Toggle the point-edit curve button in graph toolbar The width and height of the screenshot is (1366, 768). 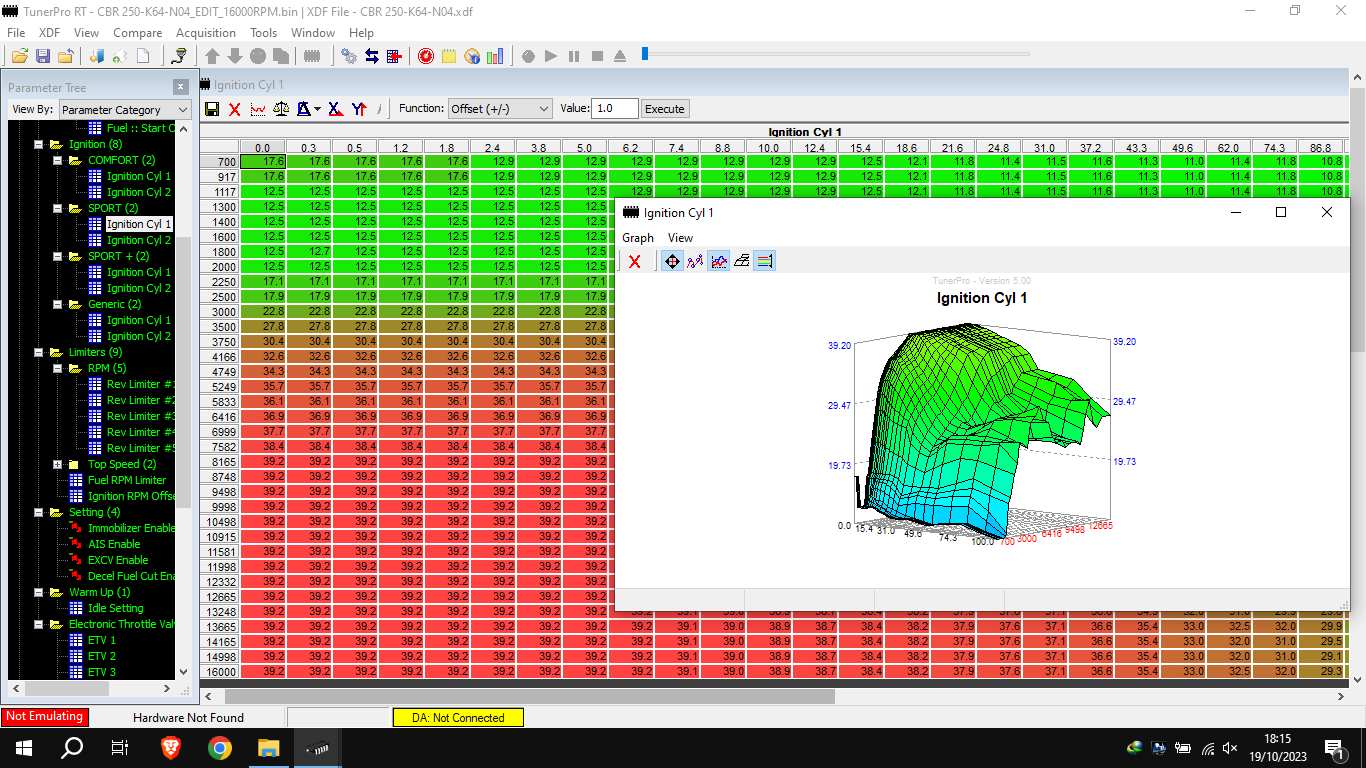695,261
